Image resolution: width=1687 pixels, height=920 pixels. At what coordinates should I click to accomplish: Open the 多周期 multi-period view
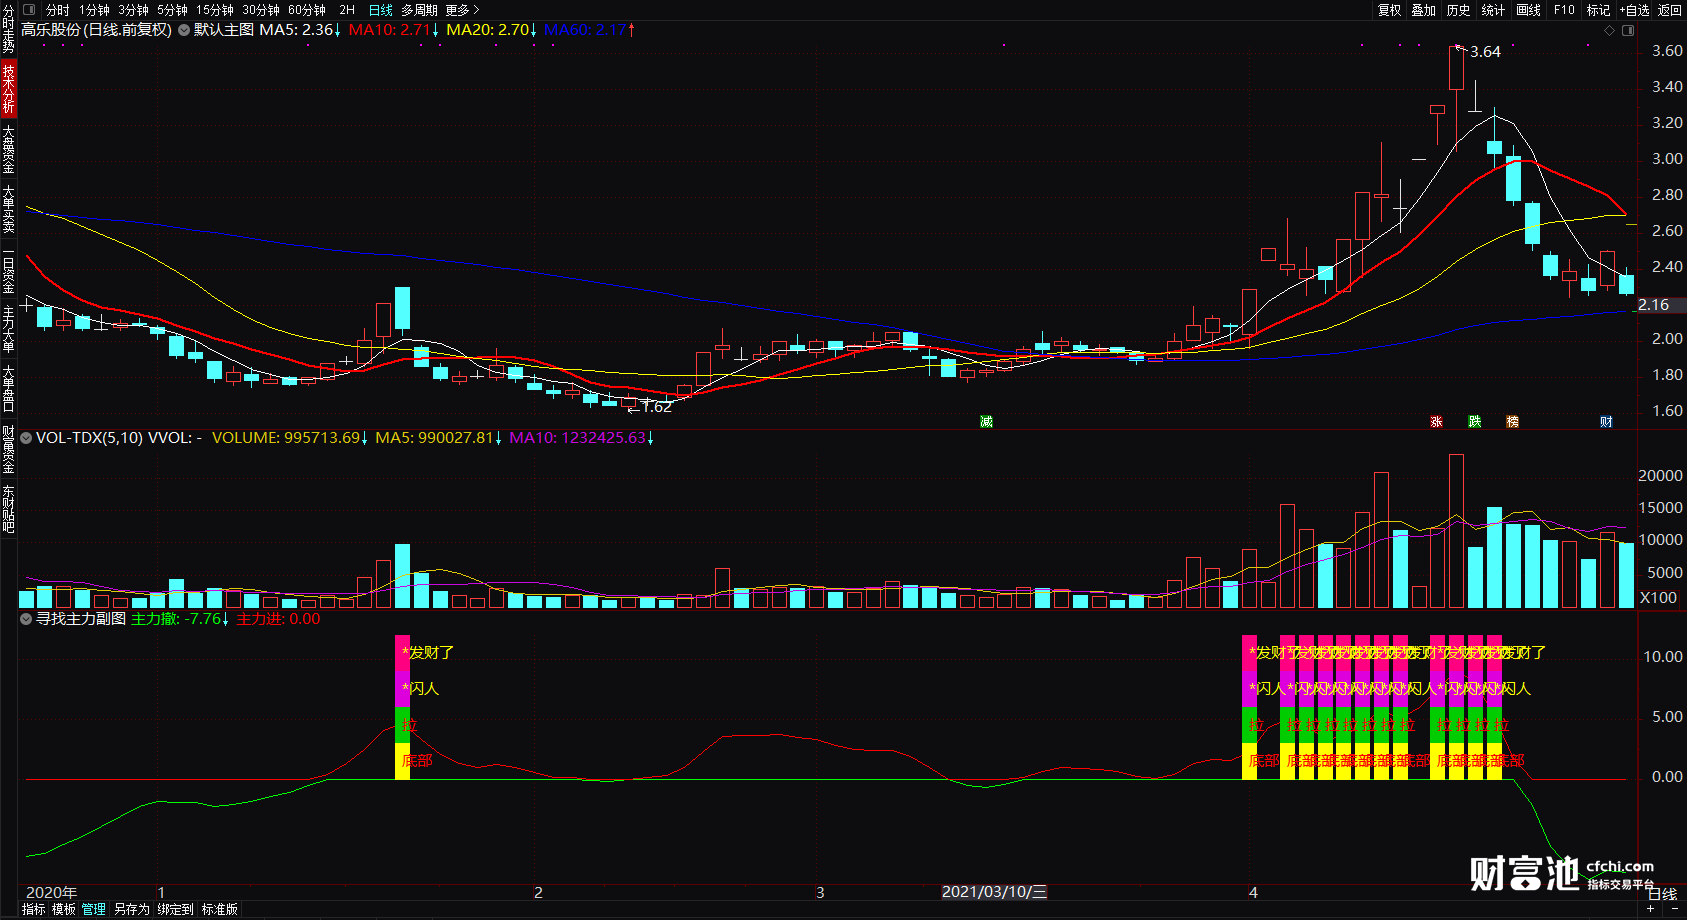[419, 9]
